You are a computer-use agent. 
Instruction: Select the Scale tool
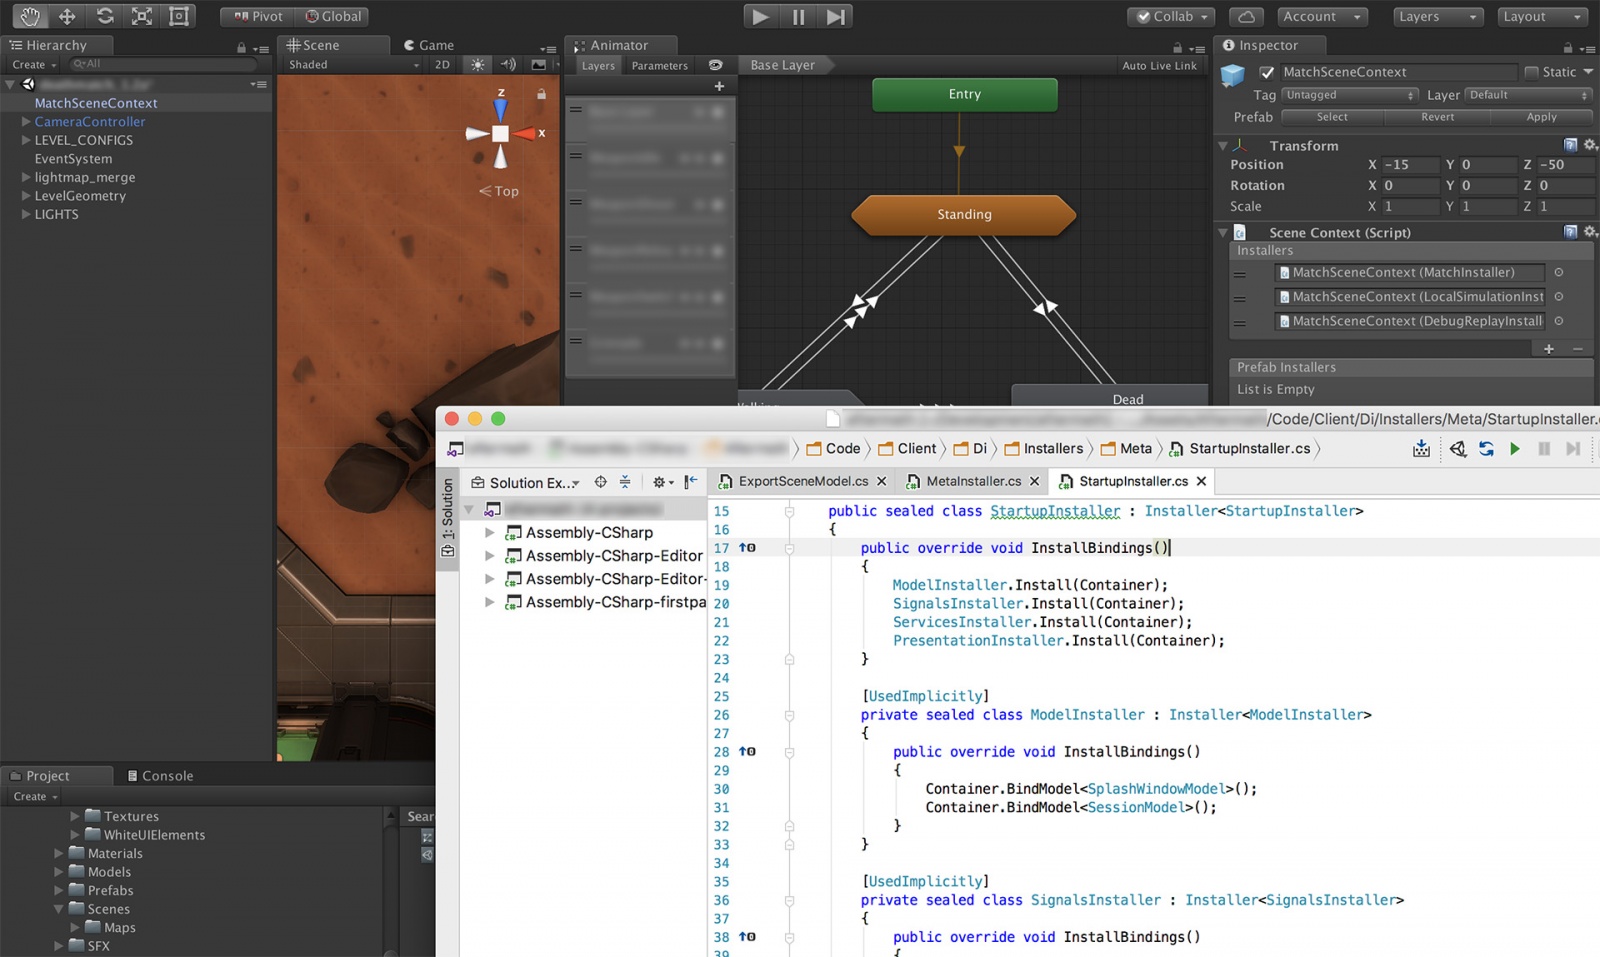[x=142, y=16]
